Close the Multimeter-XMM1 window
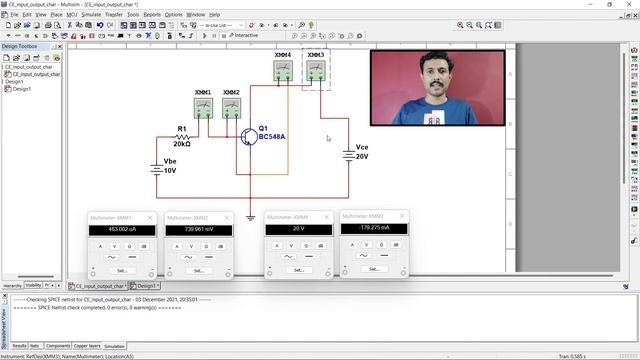 (150, 218)
